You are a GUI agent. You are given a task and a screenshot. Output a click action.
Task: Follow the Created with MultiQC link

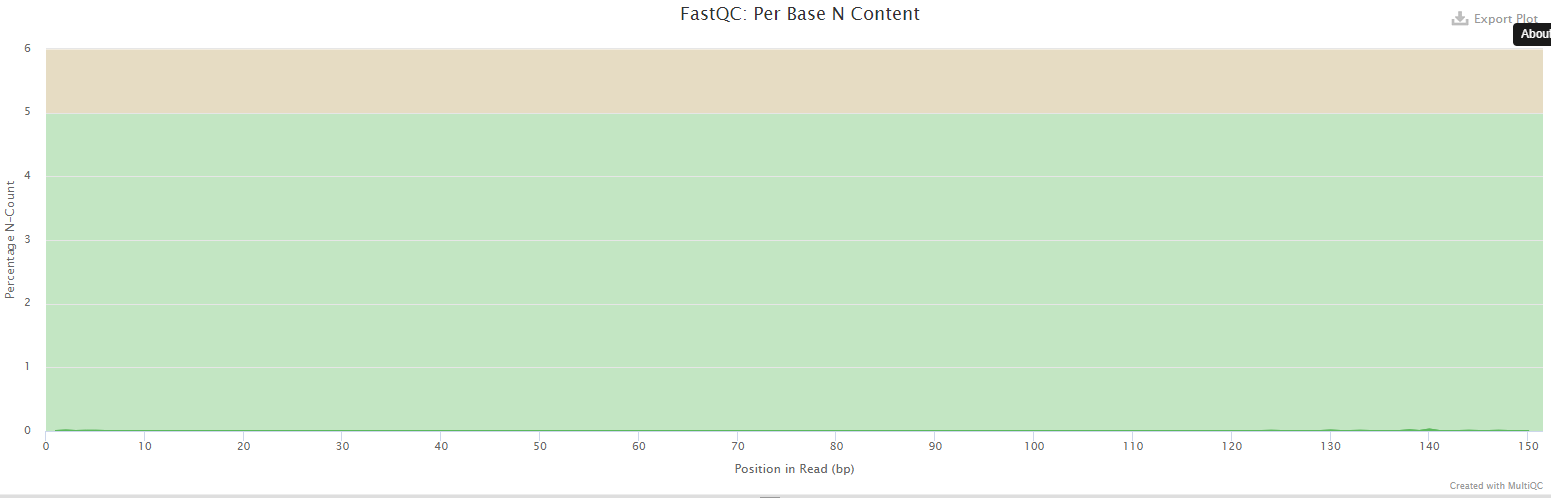(1495, 486)
